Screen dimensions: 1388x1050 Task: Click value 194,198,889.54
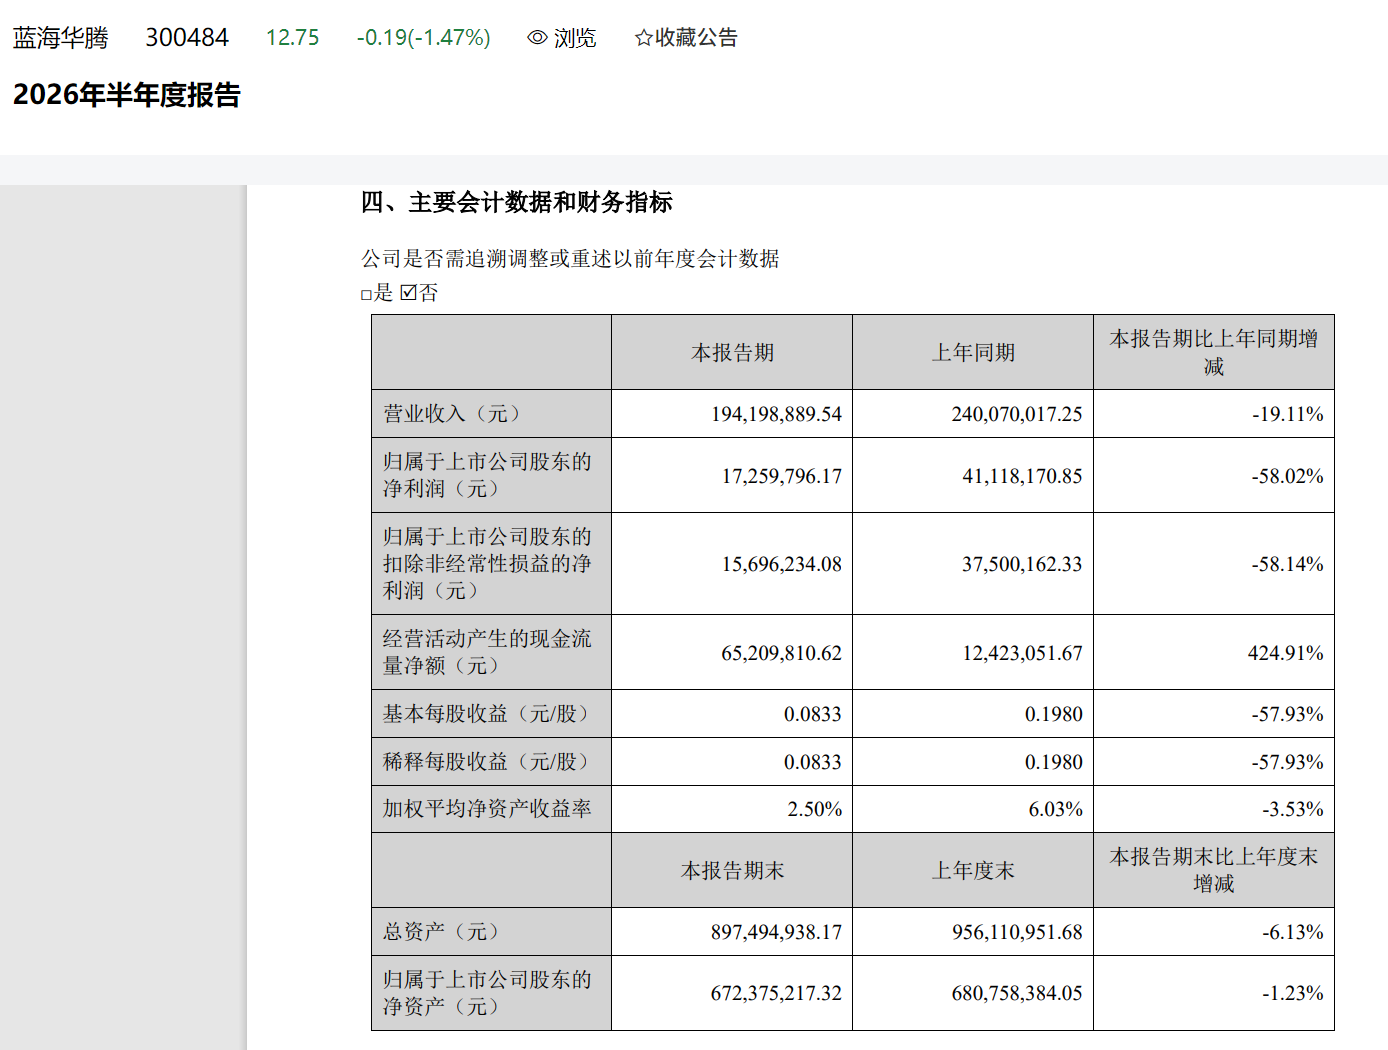(x=776, y=414)
